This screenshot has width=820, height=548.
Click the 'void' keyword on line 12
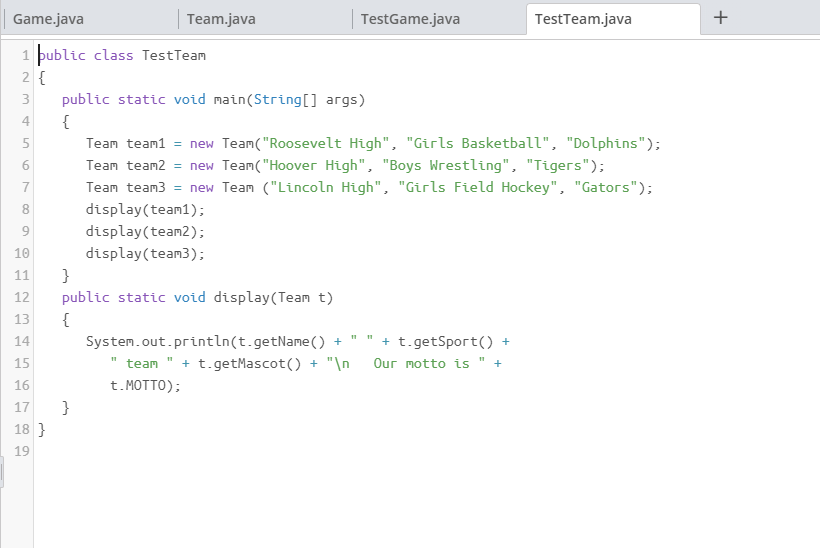(189, 297)
